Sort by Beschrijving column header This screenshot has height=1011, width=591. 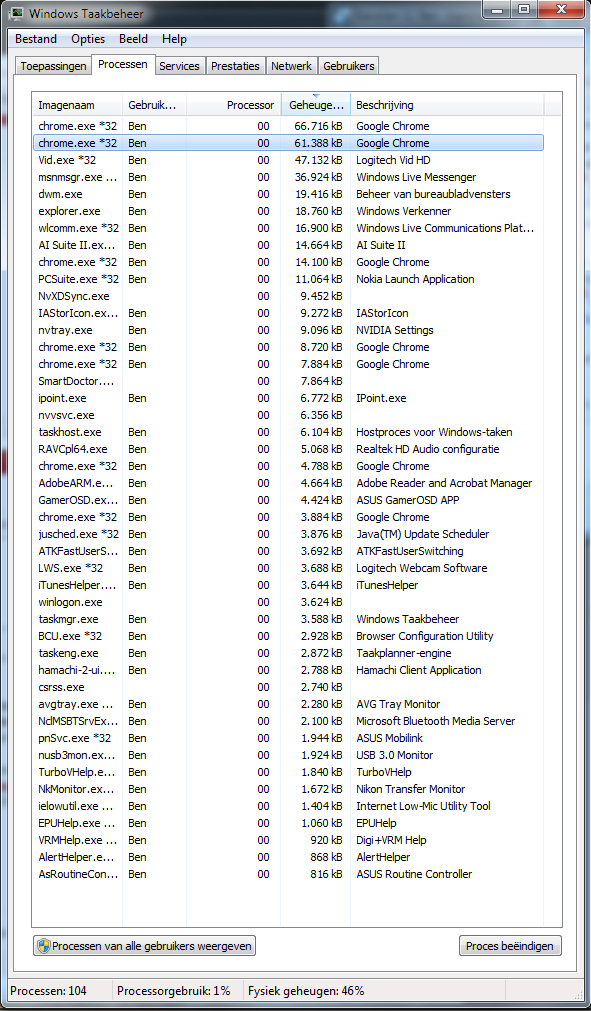pos(447,105)
